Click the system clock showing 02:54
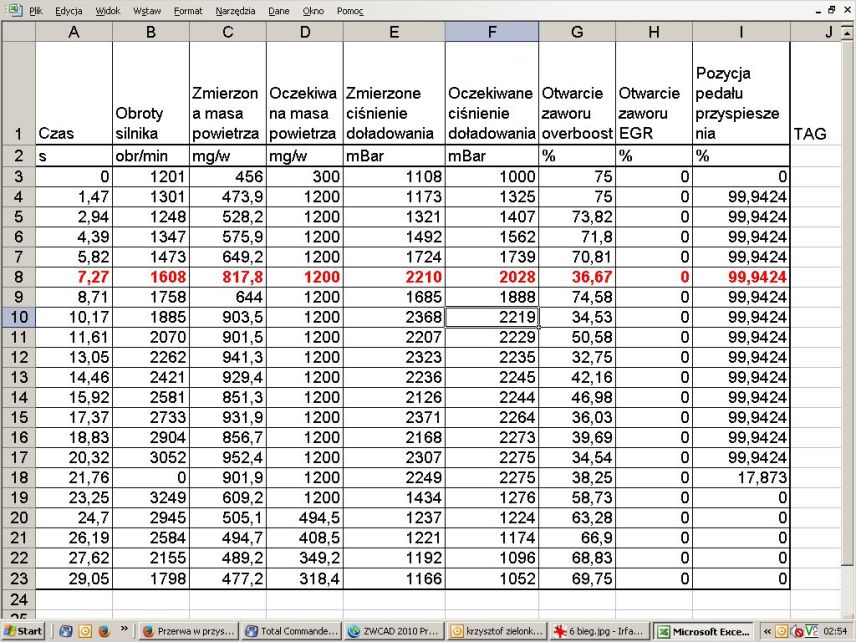The height and width of the screenshot is (642, 856). [x=835, y=632]
